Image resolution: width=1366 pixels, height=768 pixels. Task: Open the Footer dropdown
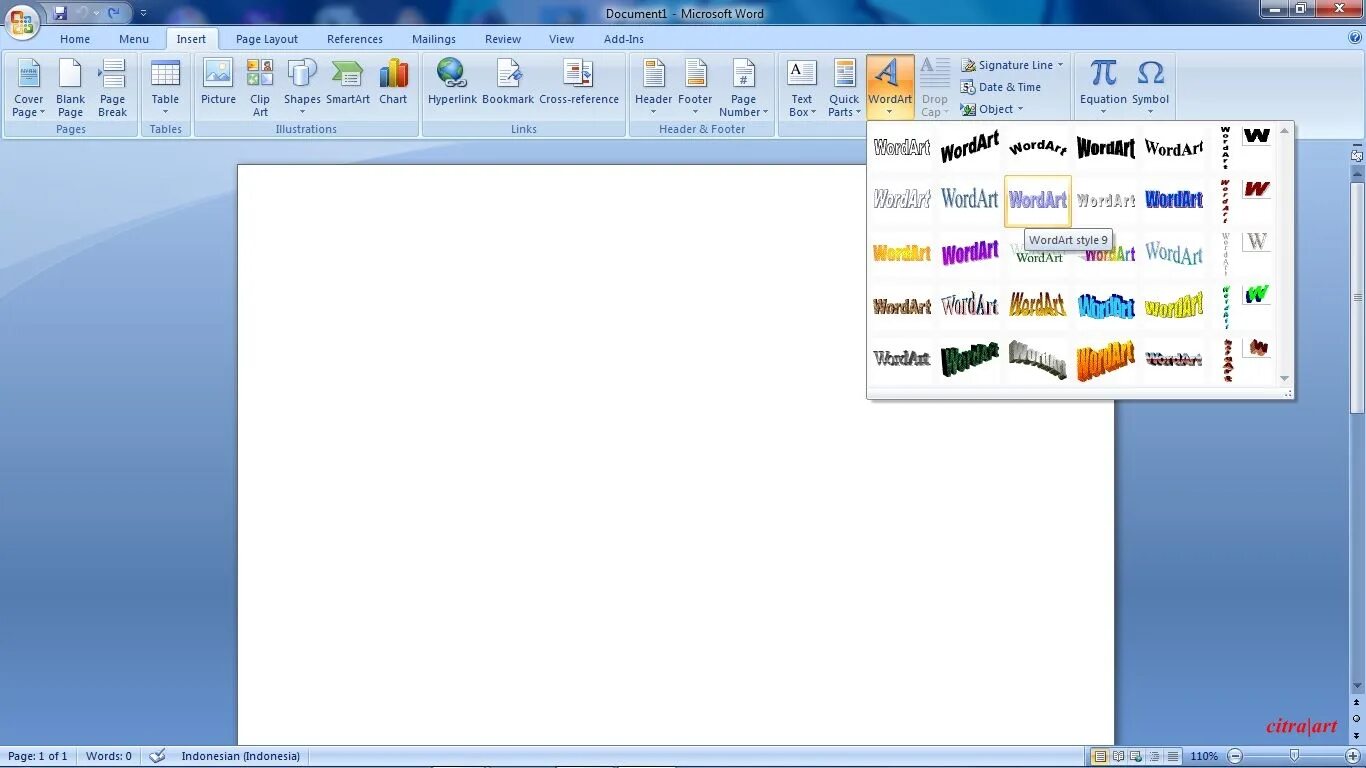695,89
